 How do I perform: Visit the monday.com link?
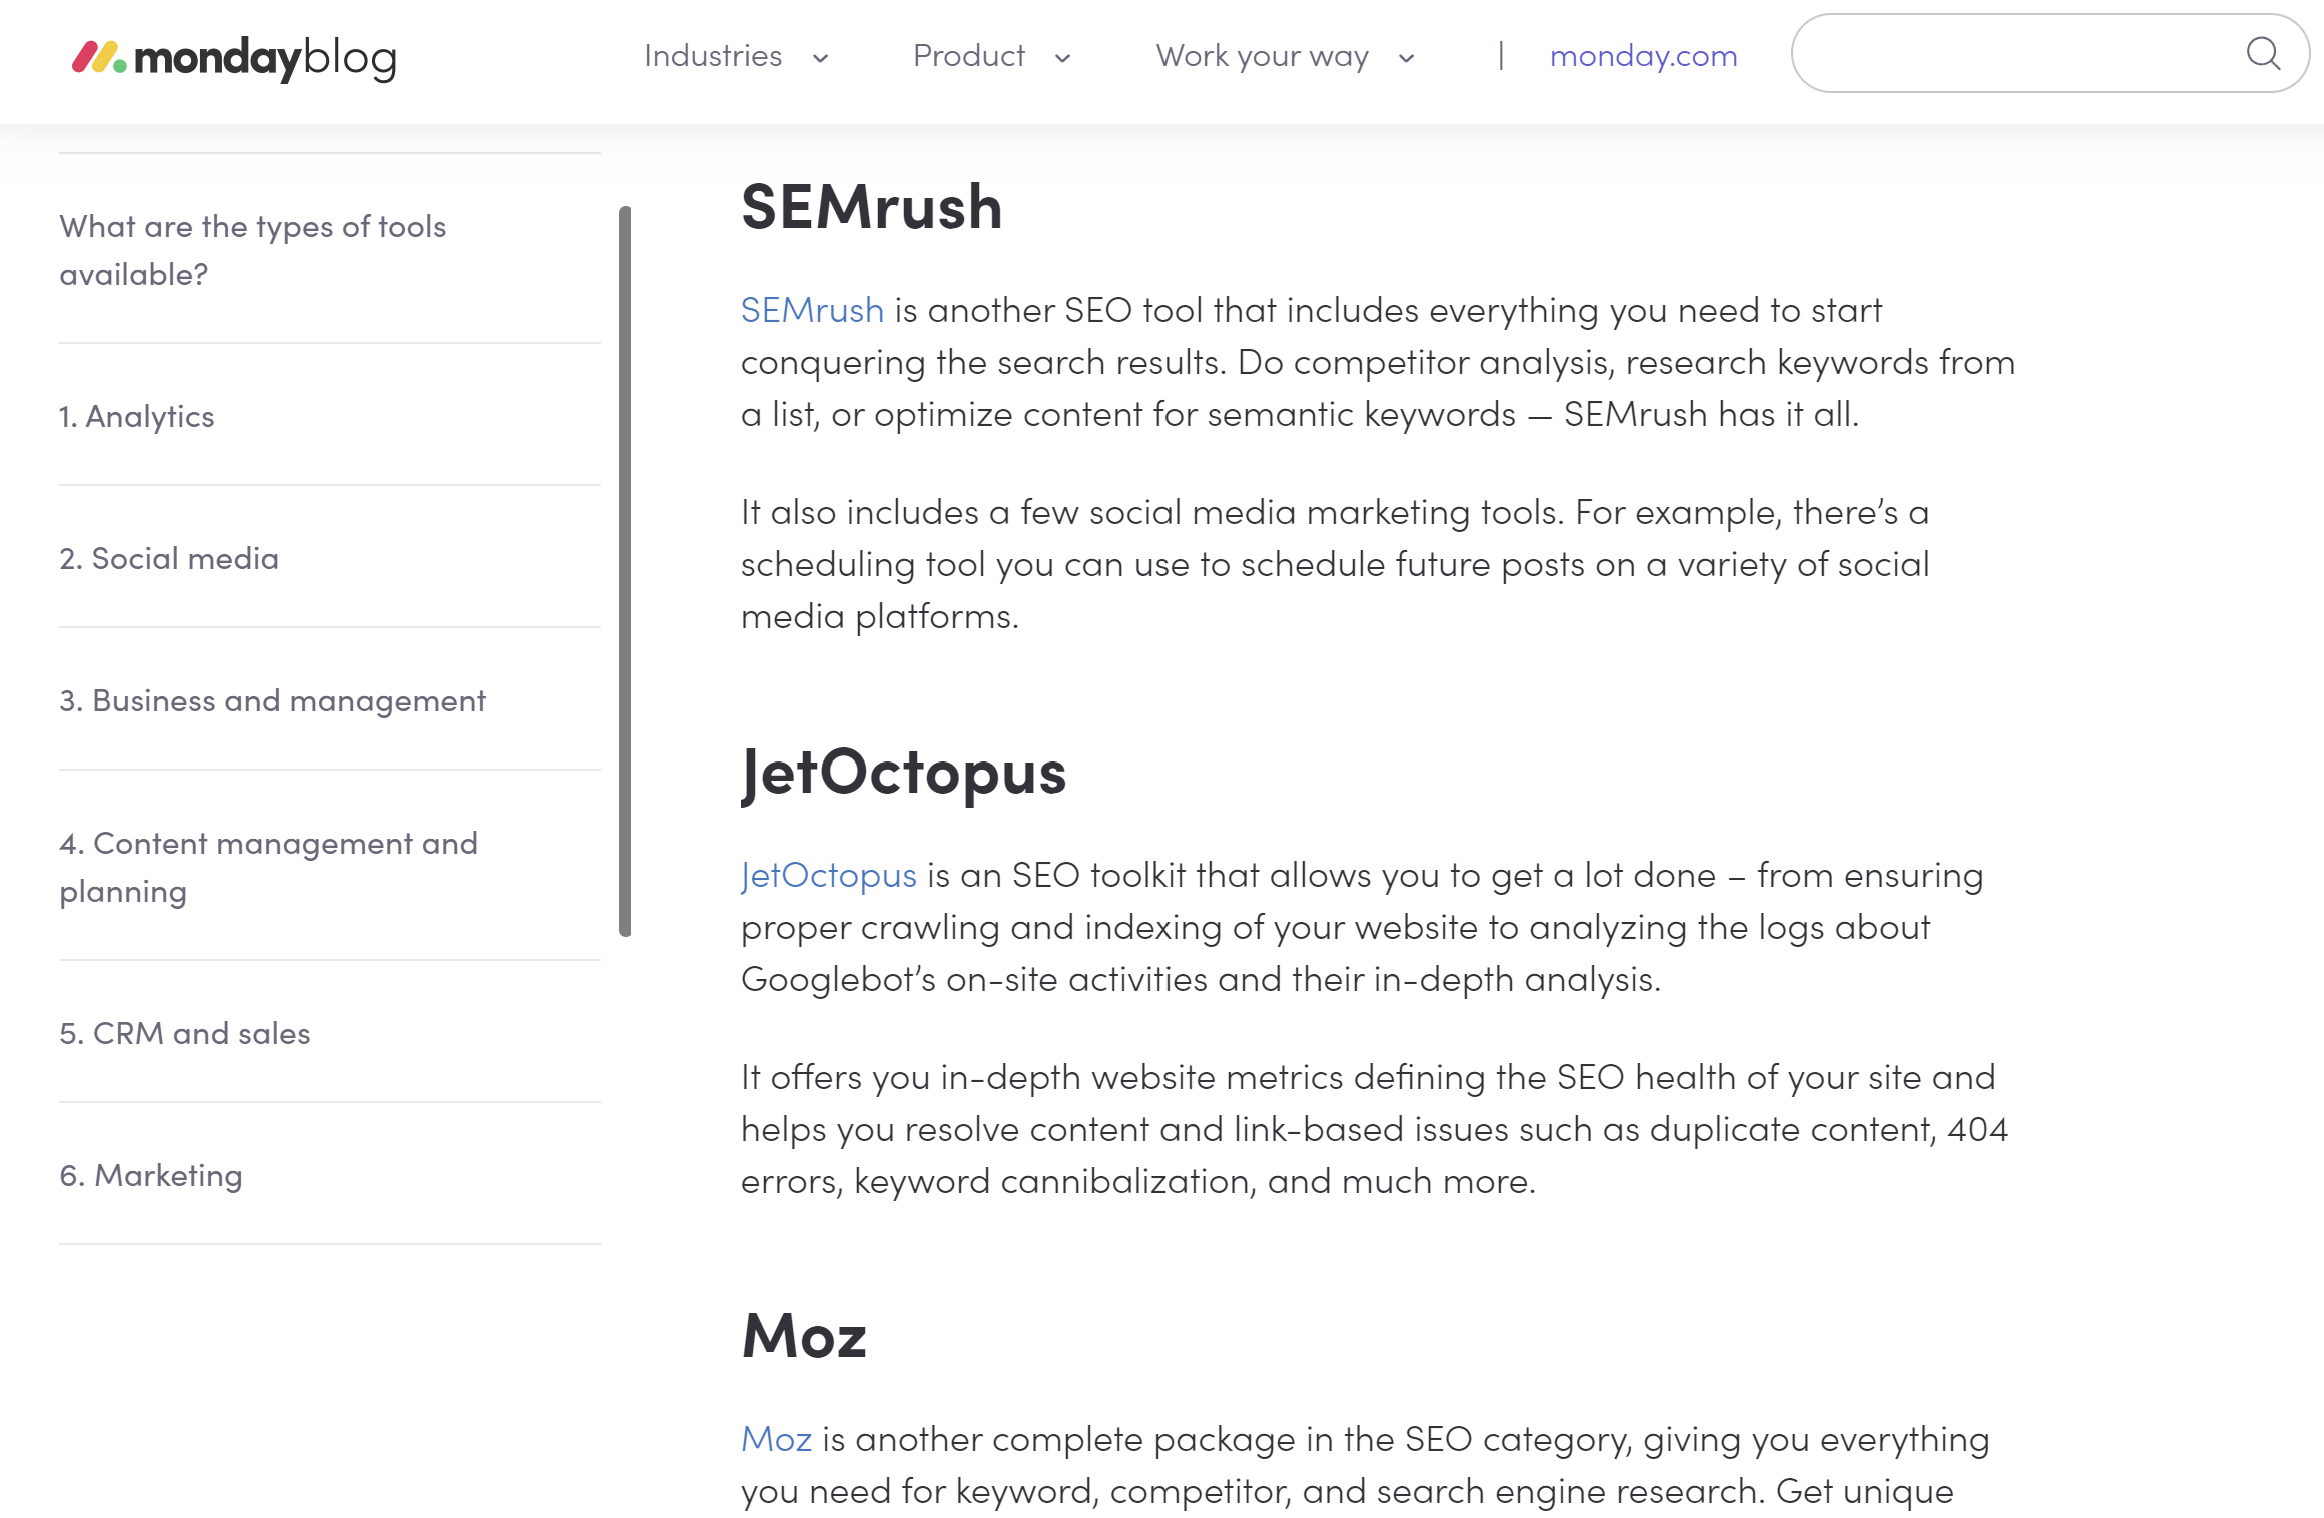[x=1643, y=56]
